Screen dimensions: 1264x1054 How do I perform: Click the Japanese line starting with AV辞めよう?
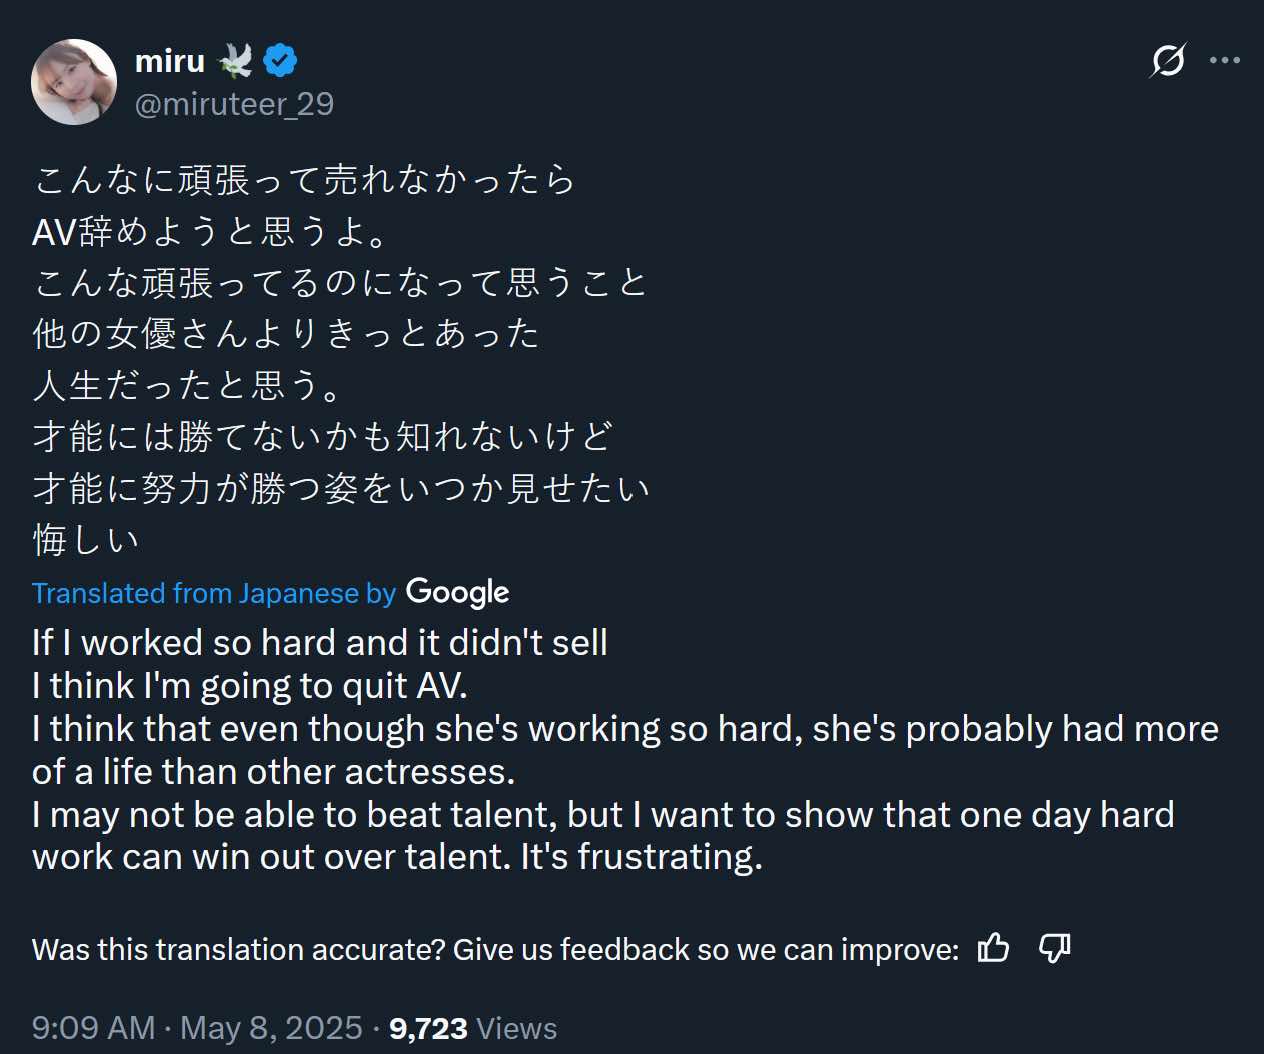click(210, 231)
